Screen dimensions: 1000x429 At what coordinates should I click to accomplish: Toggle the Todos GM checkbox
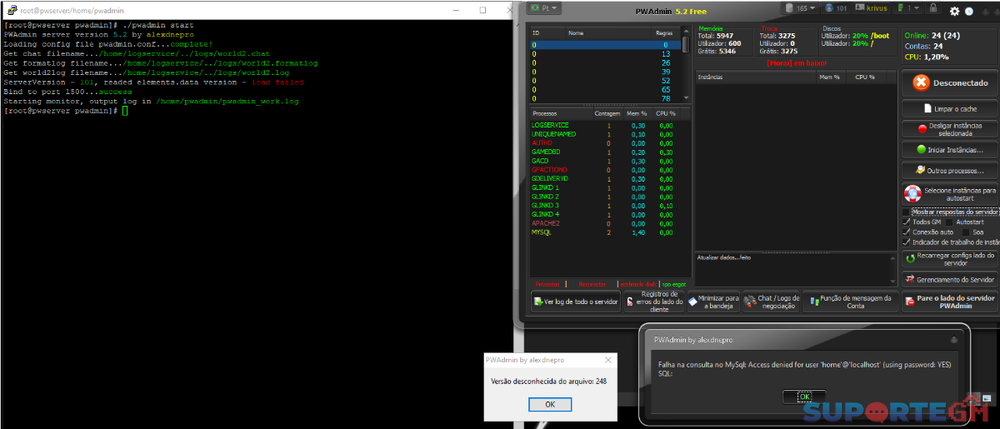(x=907, y=222)
